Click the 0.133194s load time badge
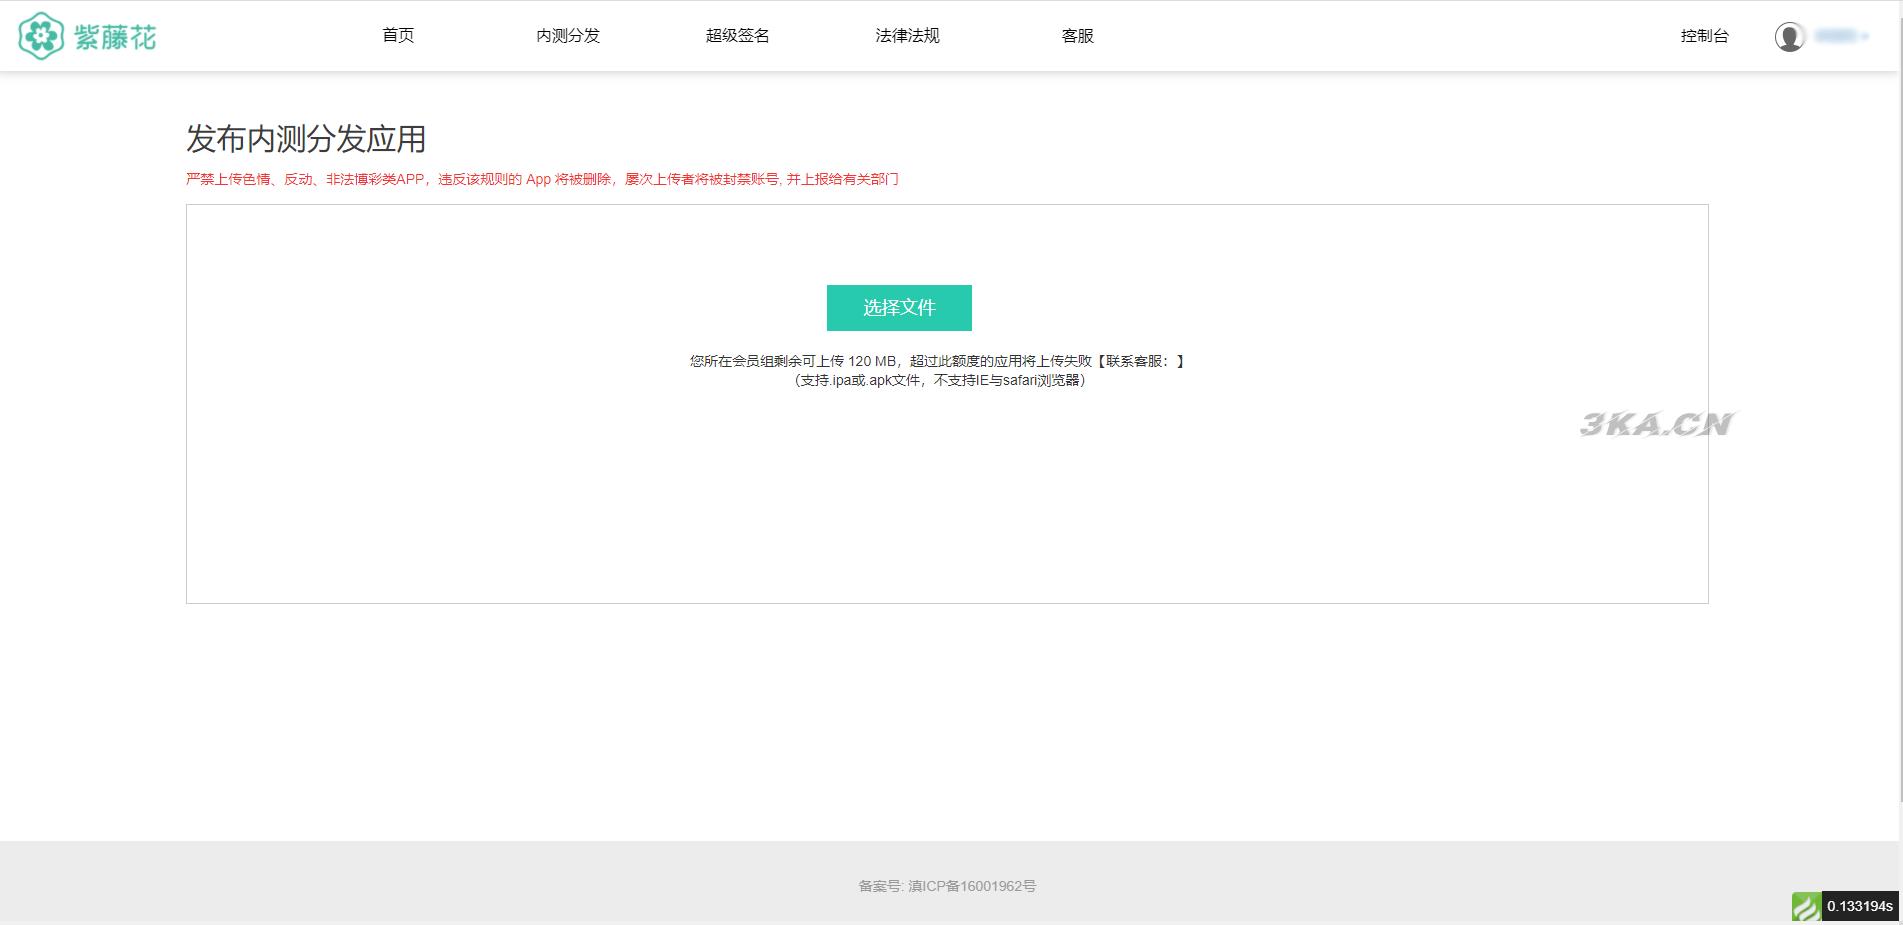Image resolution: width=1903 pixels, height=925 pixels. click(1860, 906)
